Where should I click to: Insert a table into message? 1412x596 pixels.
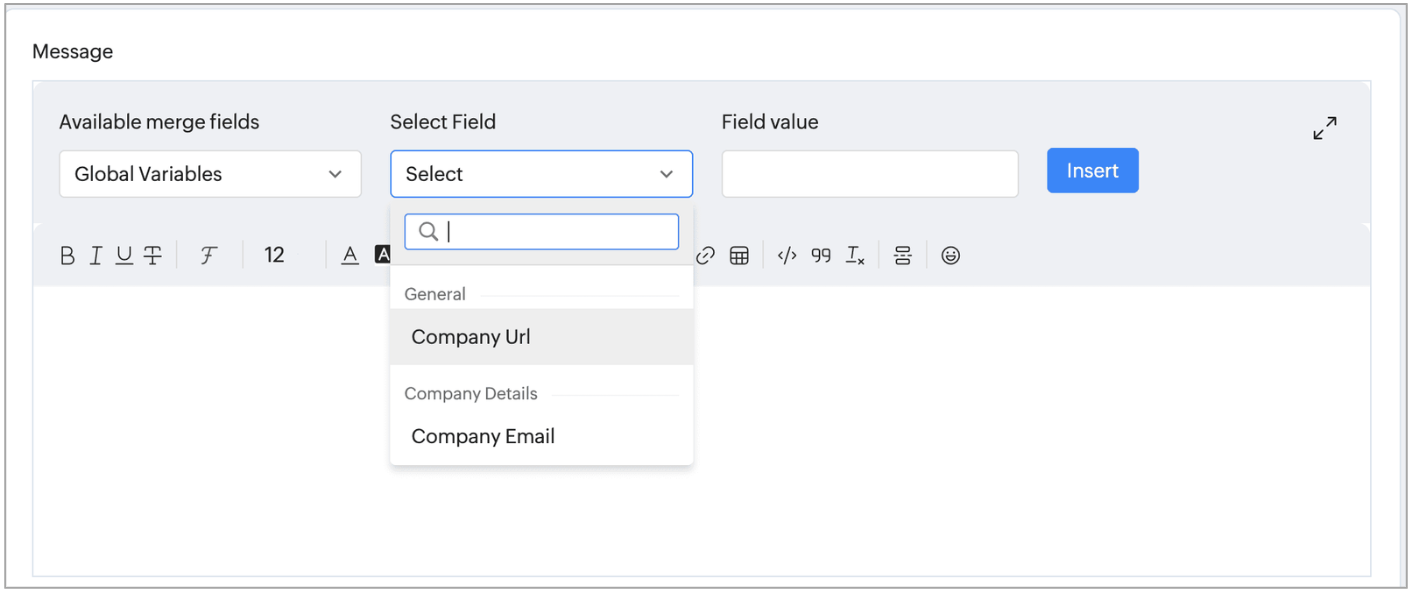point(739,256)
